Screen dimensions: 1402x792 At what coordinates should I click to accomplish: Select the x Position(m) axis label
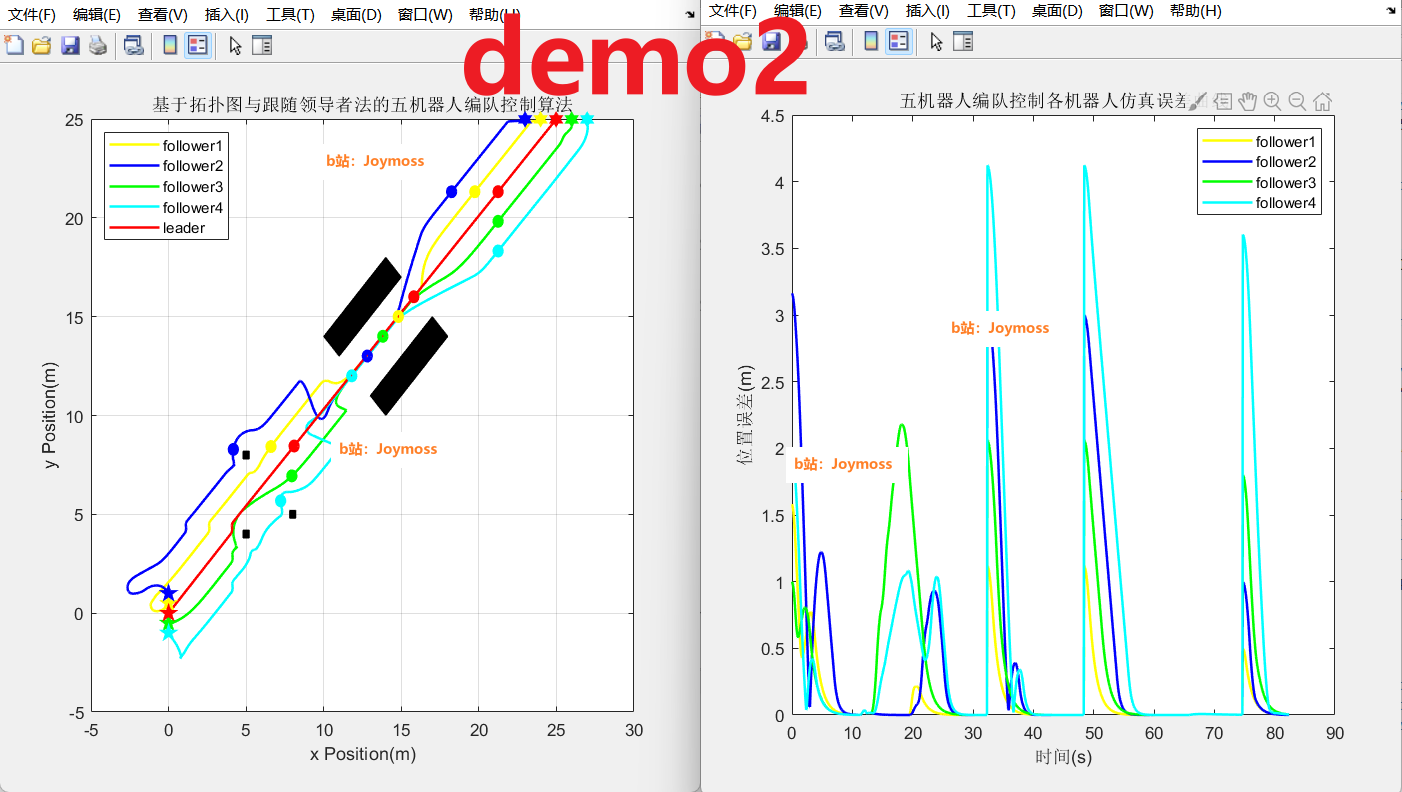(x=363, y=754)
